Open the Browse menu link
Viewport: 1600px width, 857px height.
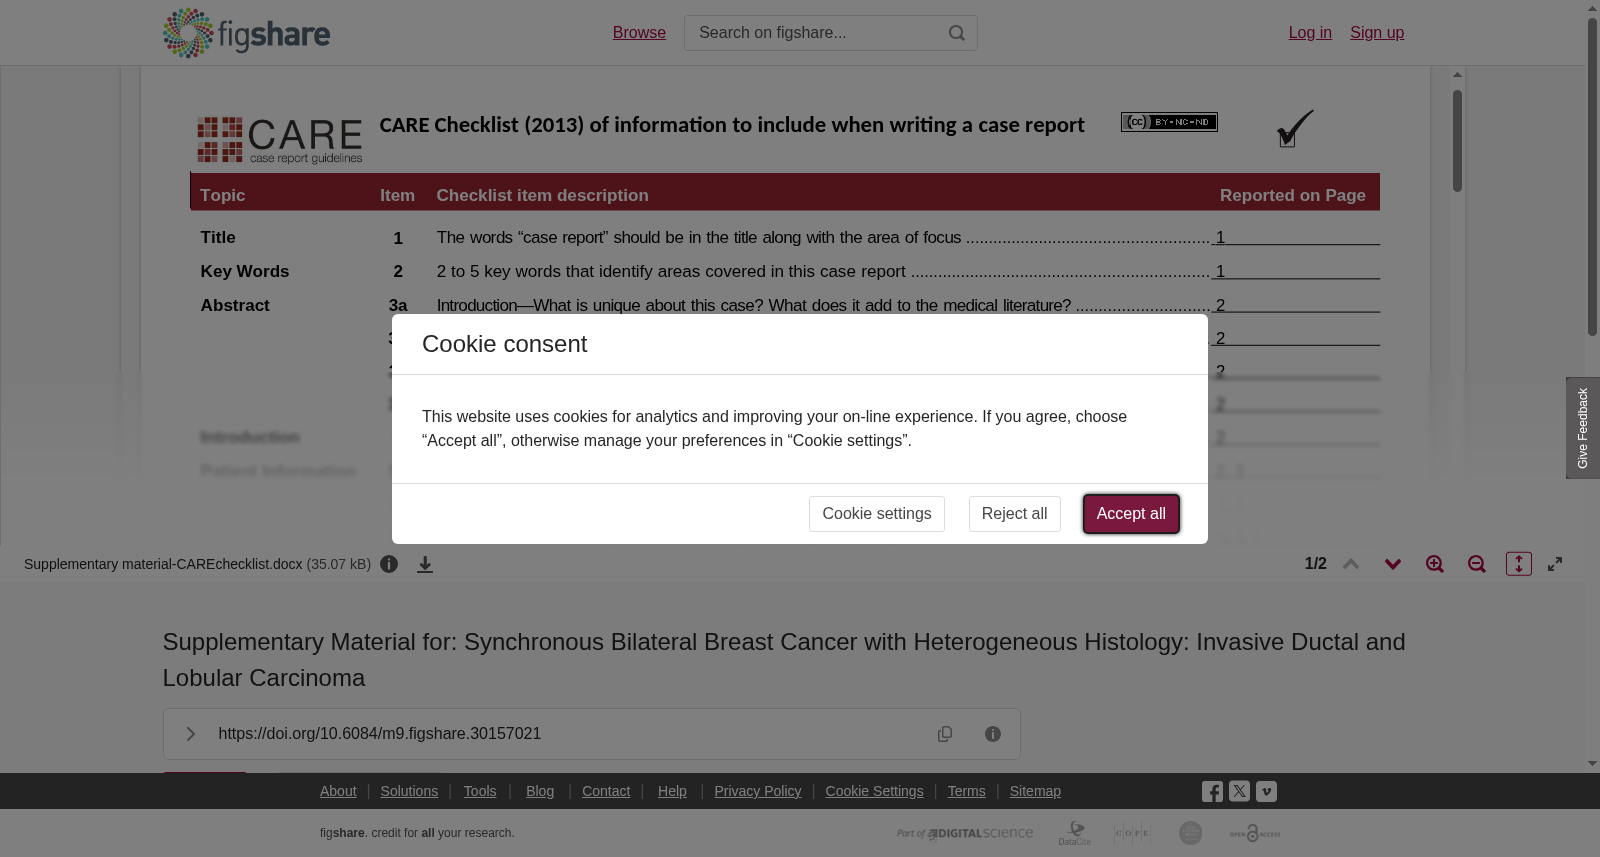pos(639,33)
